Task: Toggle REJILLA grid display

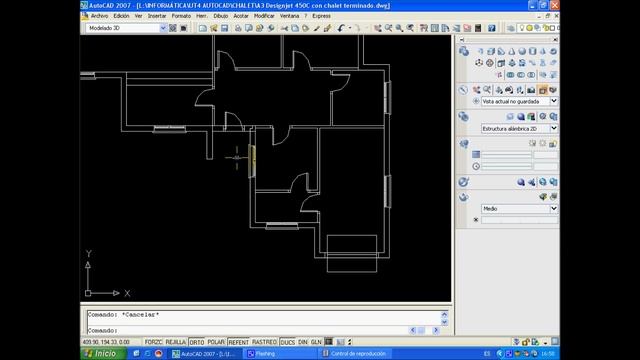Action: tap(176, 342)
